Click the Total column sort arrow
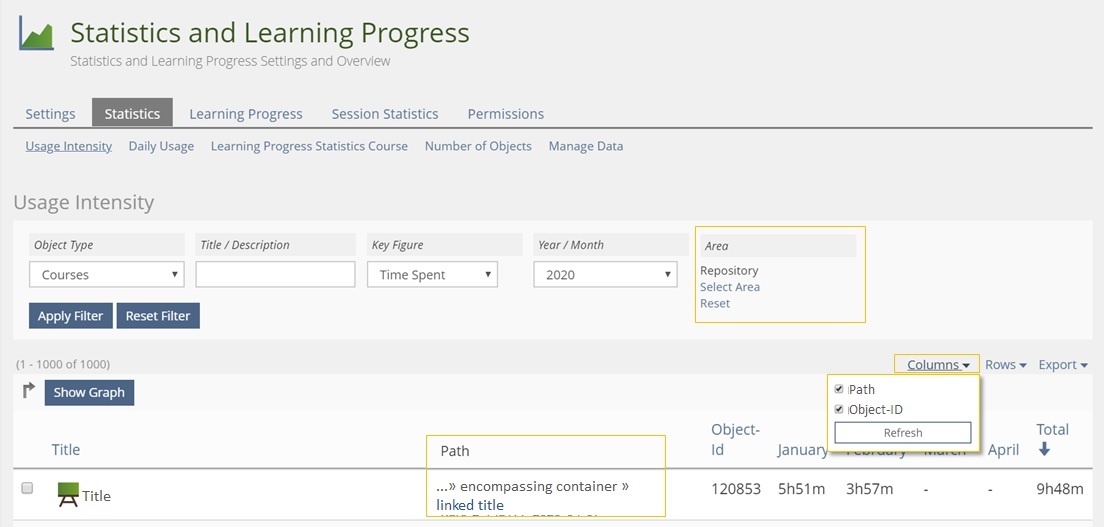The height and width of the screenshot is (527, 1104). click(1045, 450)
